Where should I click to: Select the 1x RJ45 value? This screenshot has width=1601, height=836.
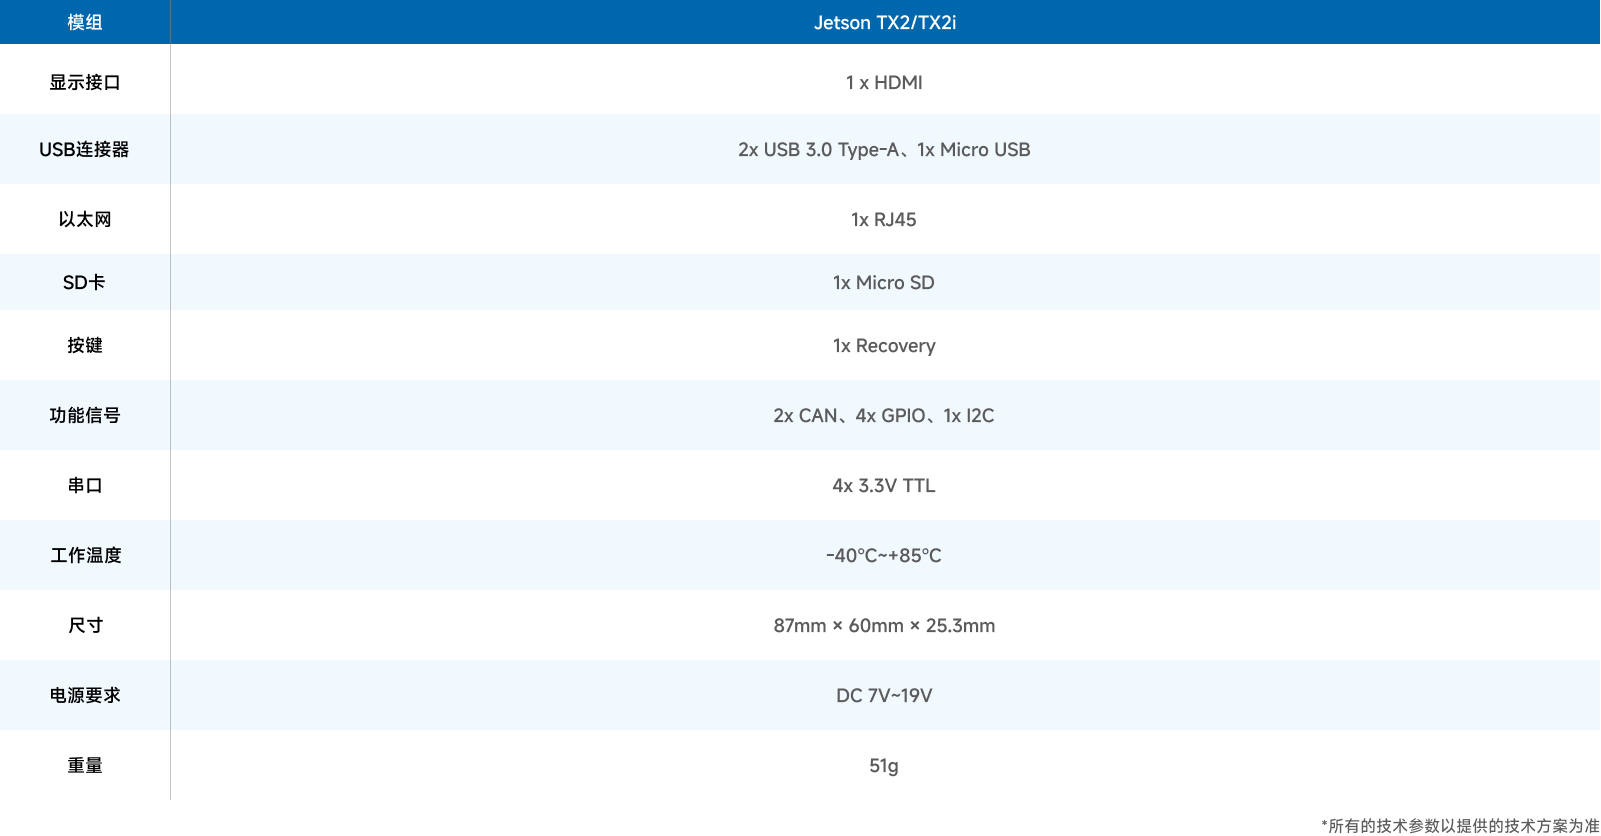coord(884,219)
